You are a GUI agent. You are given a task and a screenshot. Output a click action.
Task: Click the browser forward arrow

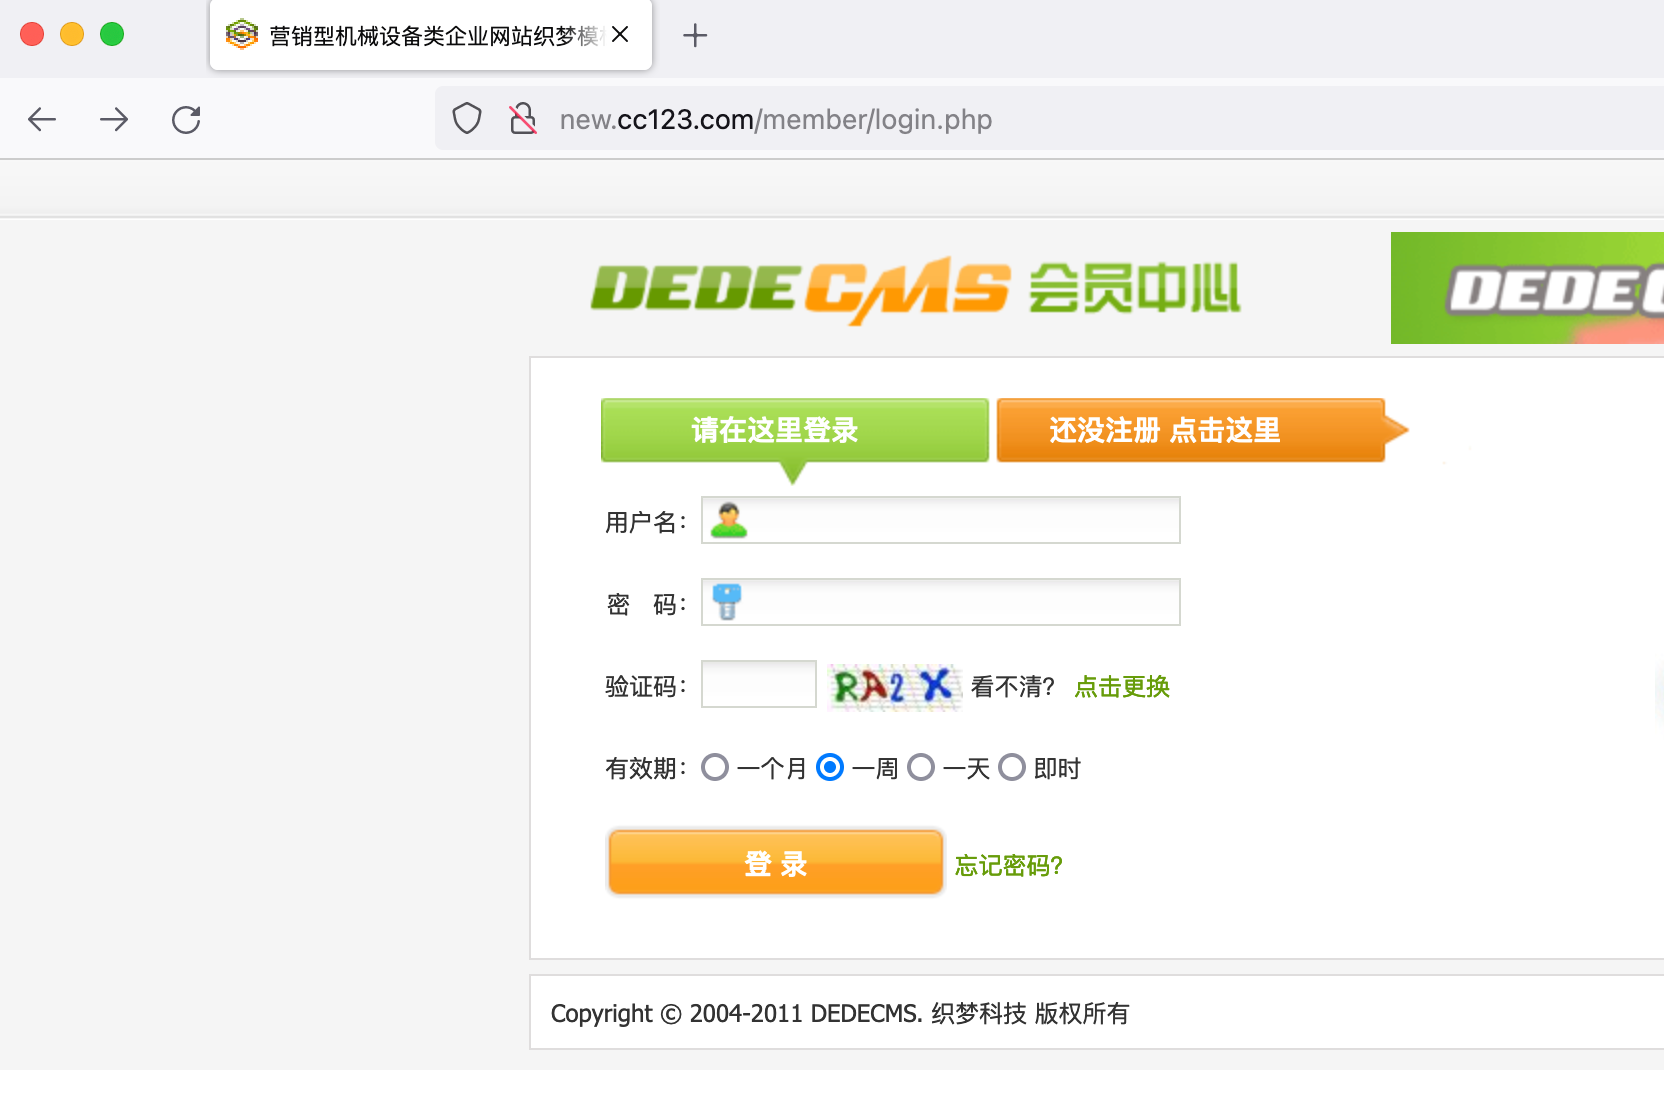[114, 120]
